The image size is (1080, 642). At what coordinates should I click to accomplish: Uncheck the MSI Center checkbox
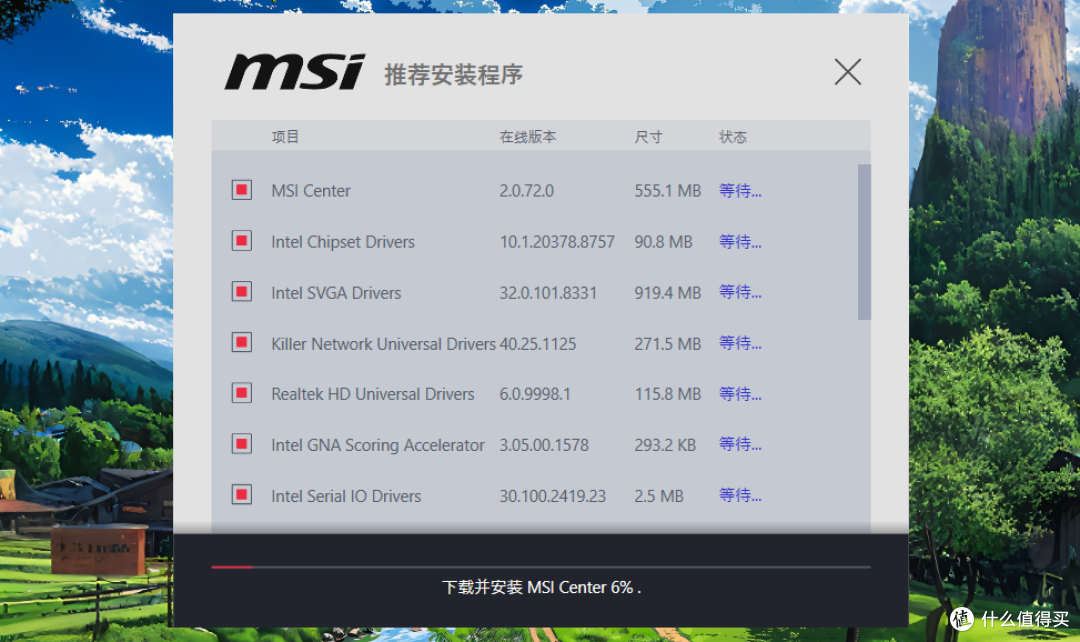pos(242,190)
